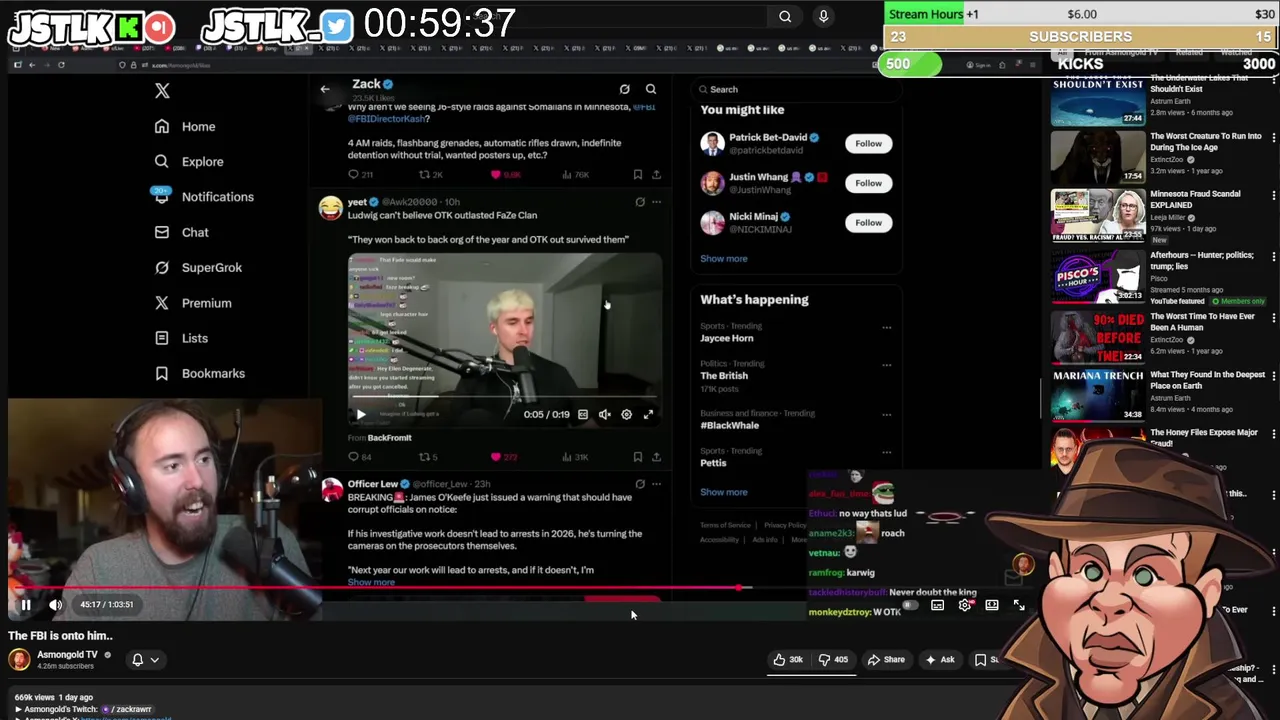This screenshot has width=1280, height=720.
Task: Open YouTube player settings gear
Action: pyautogui.click(x=964, y=605)
